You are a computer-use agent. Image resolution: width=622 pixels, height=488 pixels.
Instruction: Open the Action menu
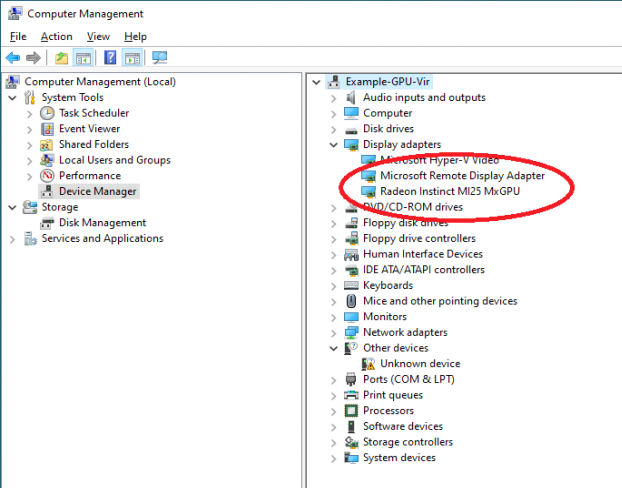(x=56, y=37)
